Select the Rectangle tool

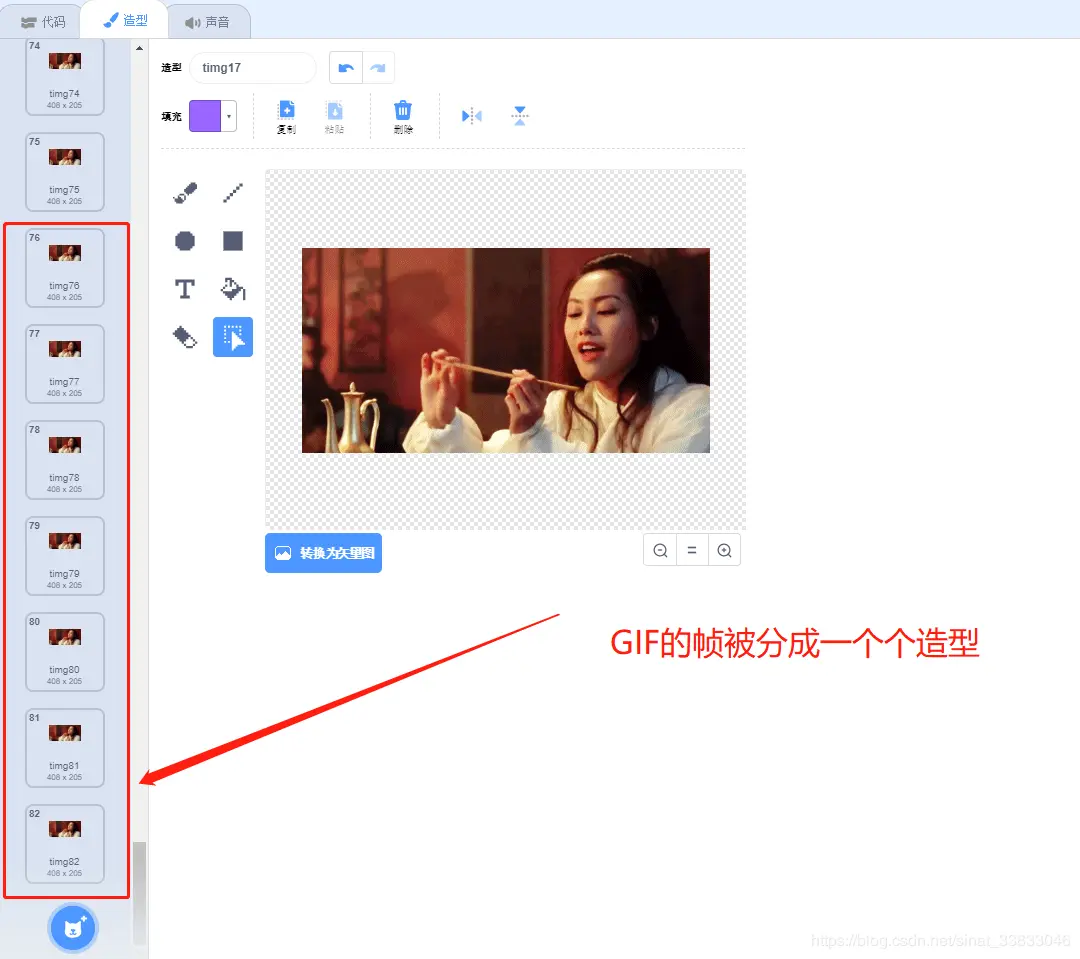233,241
